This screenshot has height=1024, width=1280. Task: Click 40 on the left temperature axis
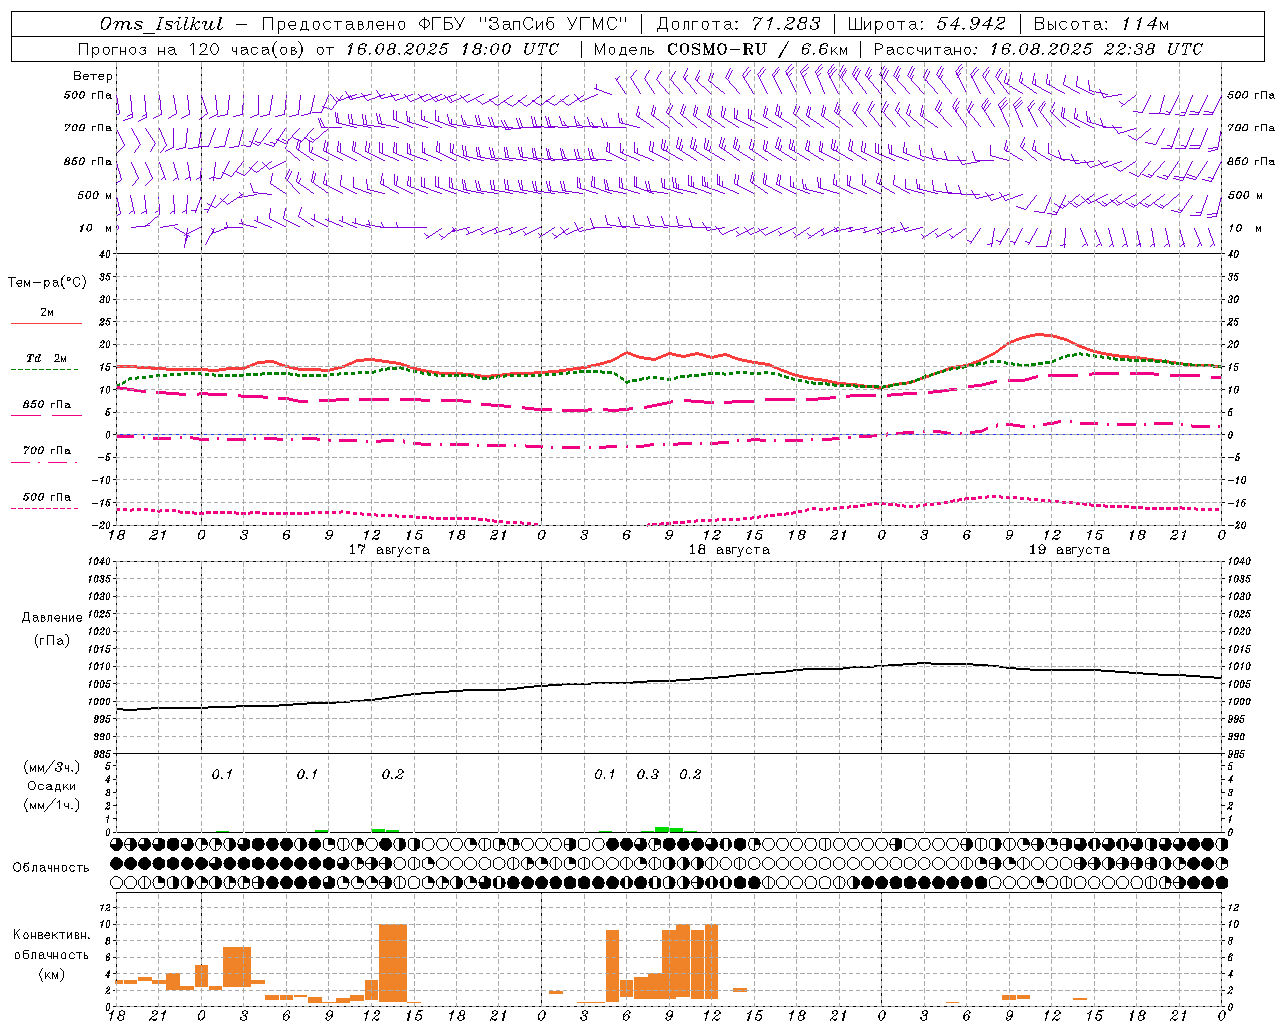105,254
